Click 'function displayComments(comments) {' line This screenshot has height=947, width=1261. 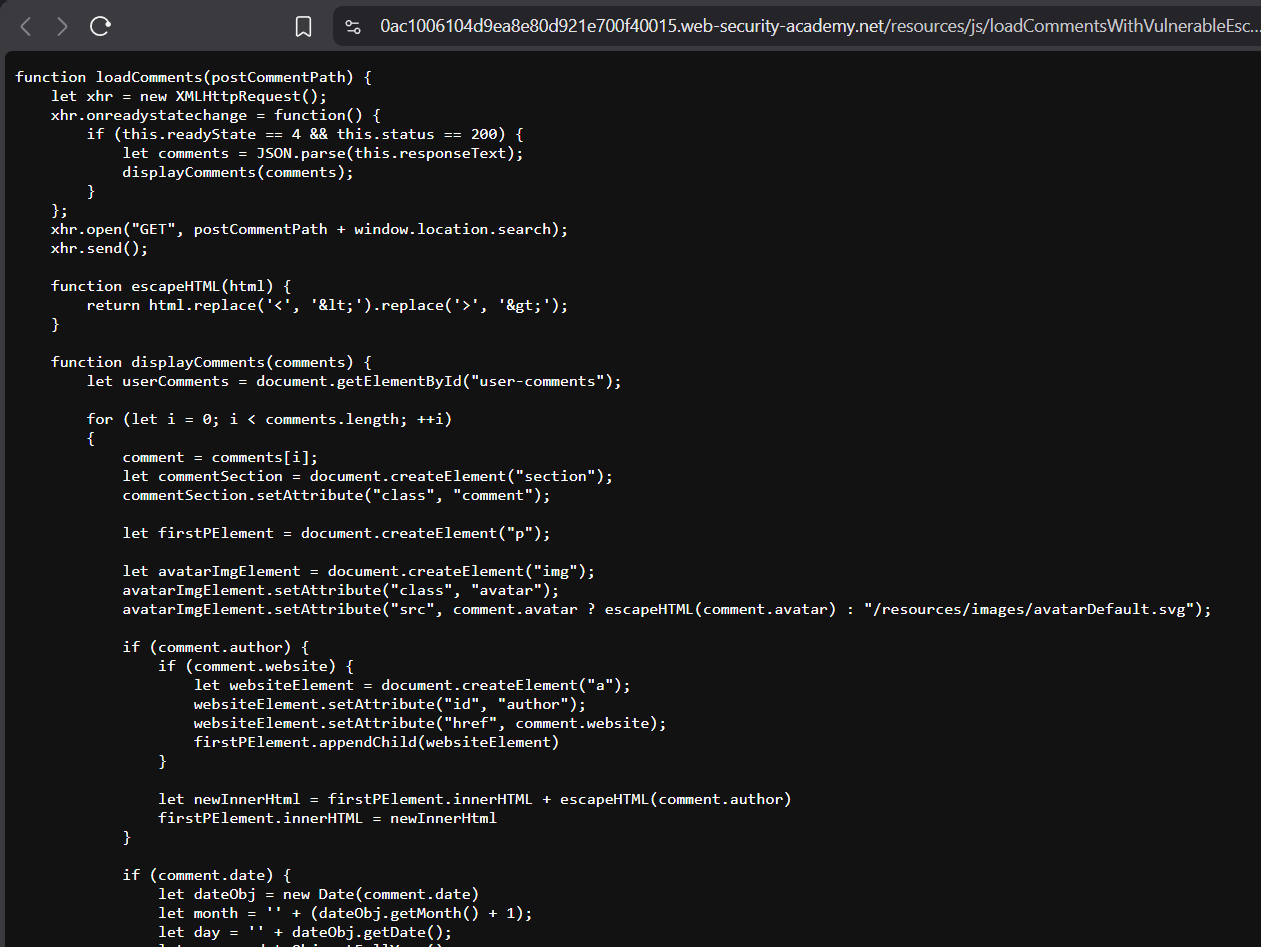pos(211,362)
